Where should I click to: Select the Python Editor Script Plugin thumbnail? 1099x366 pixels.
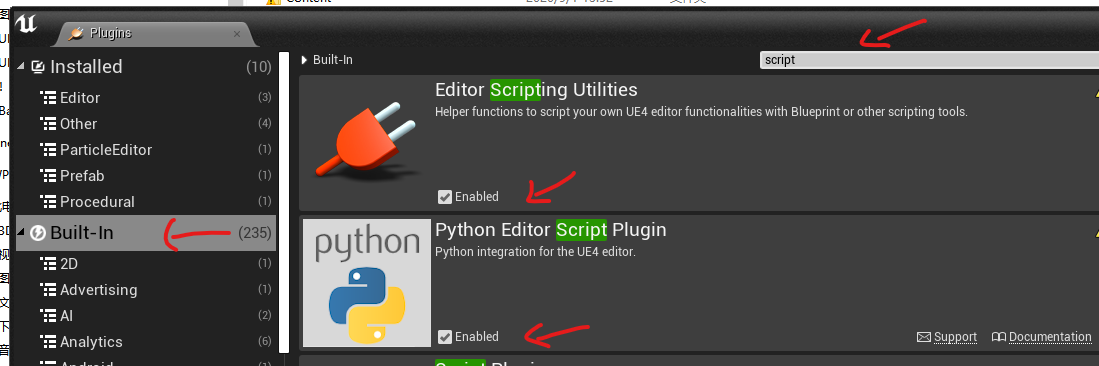tap(367, 283)
